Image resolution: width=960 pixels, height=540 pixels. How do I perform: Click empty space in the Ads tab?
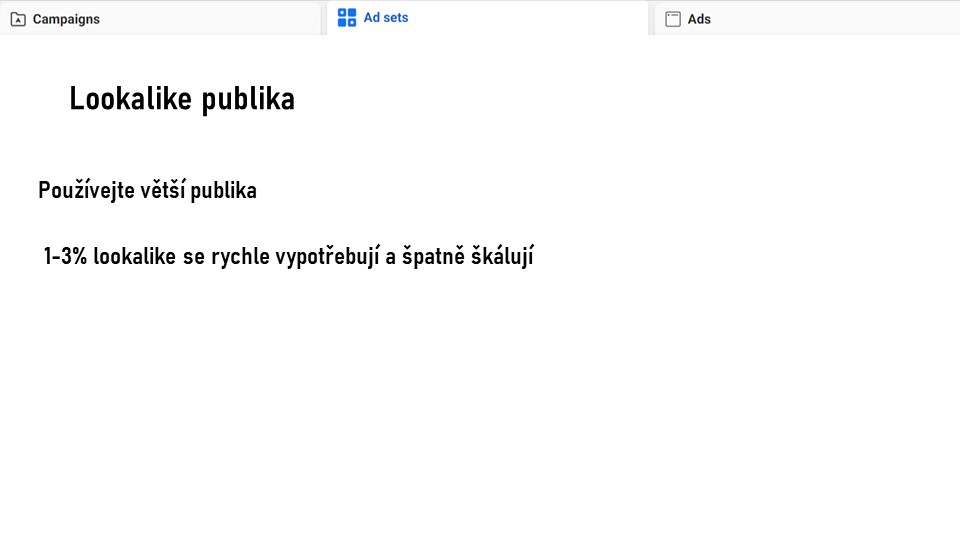[x=833, y=18]
